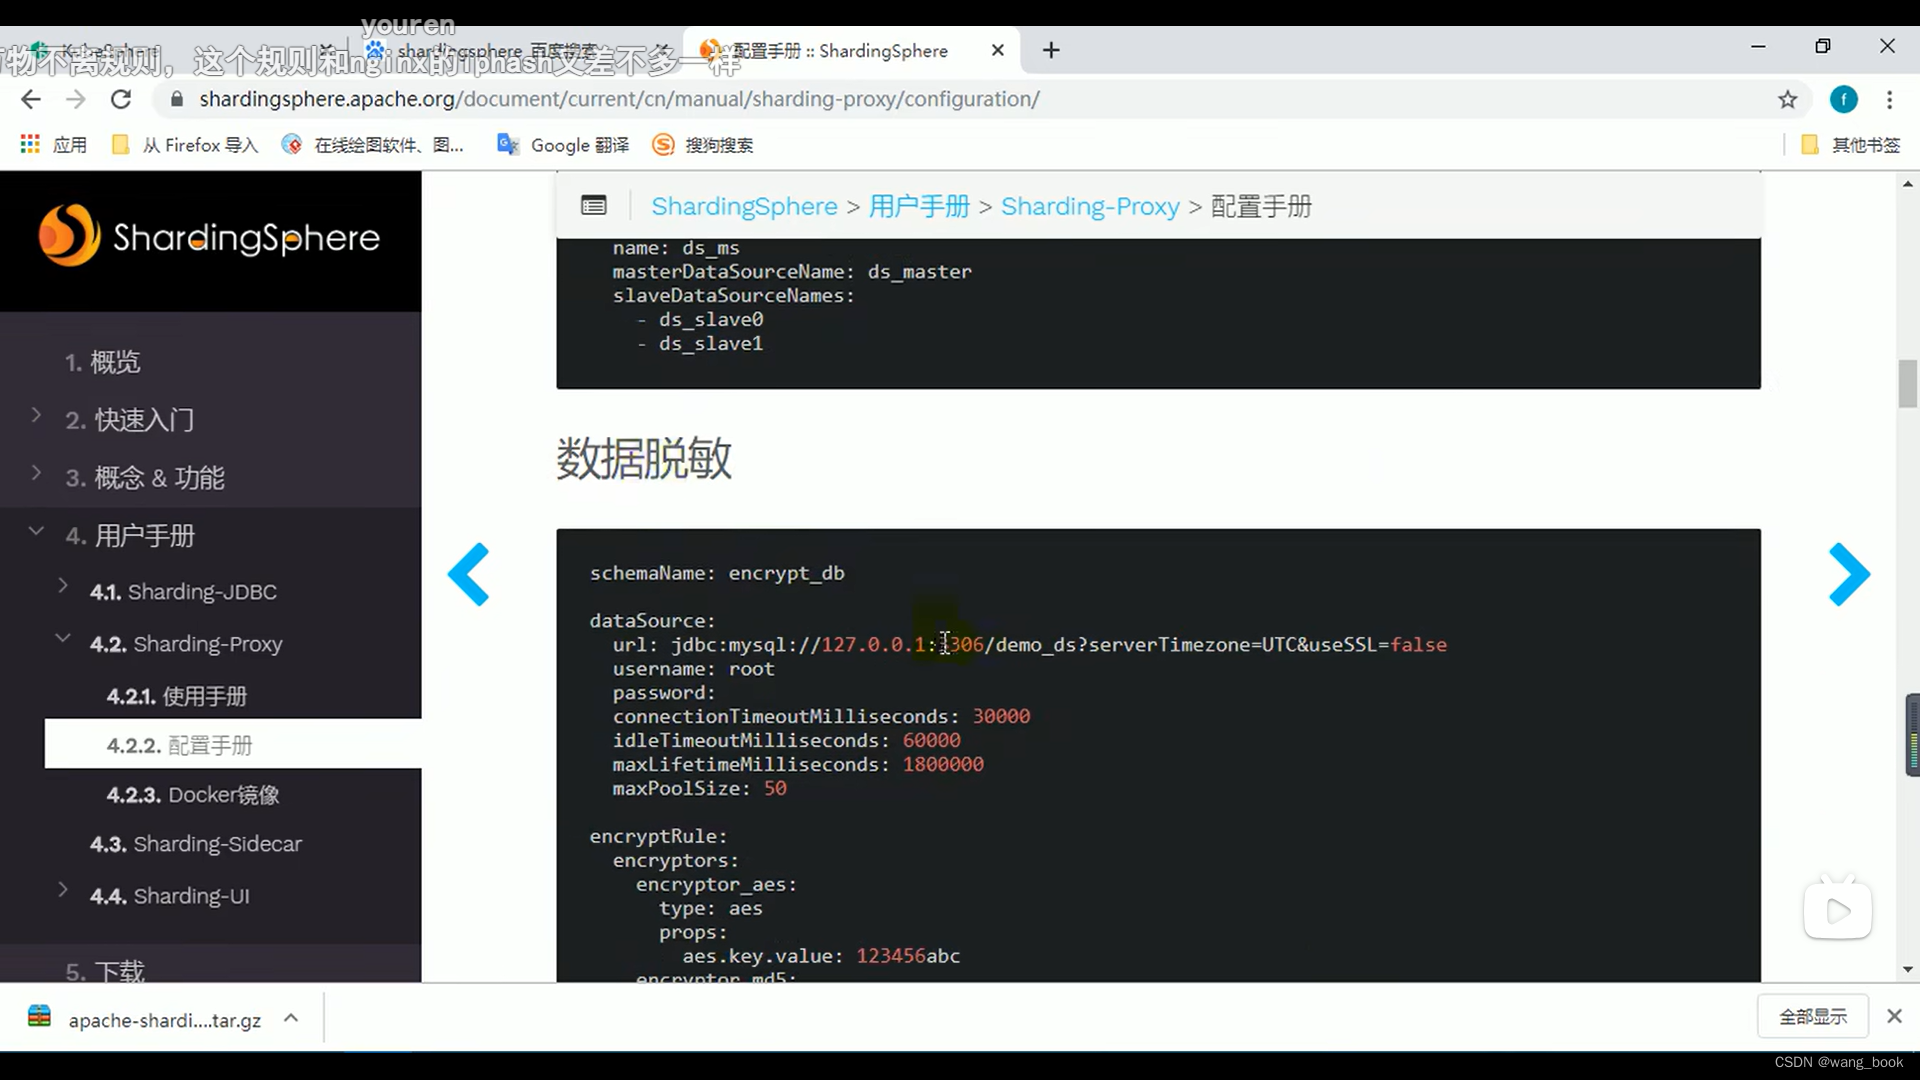Collapse the 4. 用户手册 chevron
Viewport: 1920px width, 1080px height.
[36, 531]
